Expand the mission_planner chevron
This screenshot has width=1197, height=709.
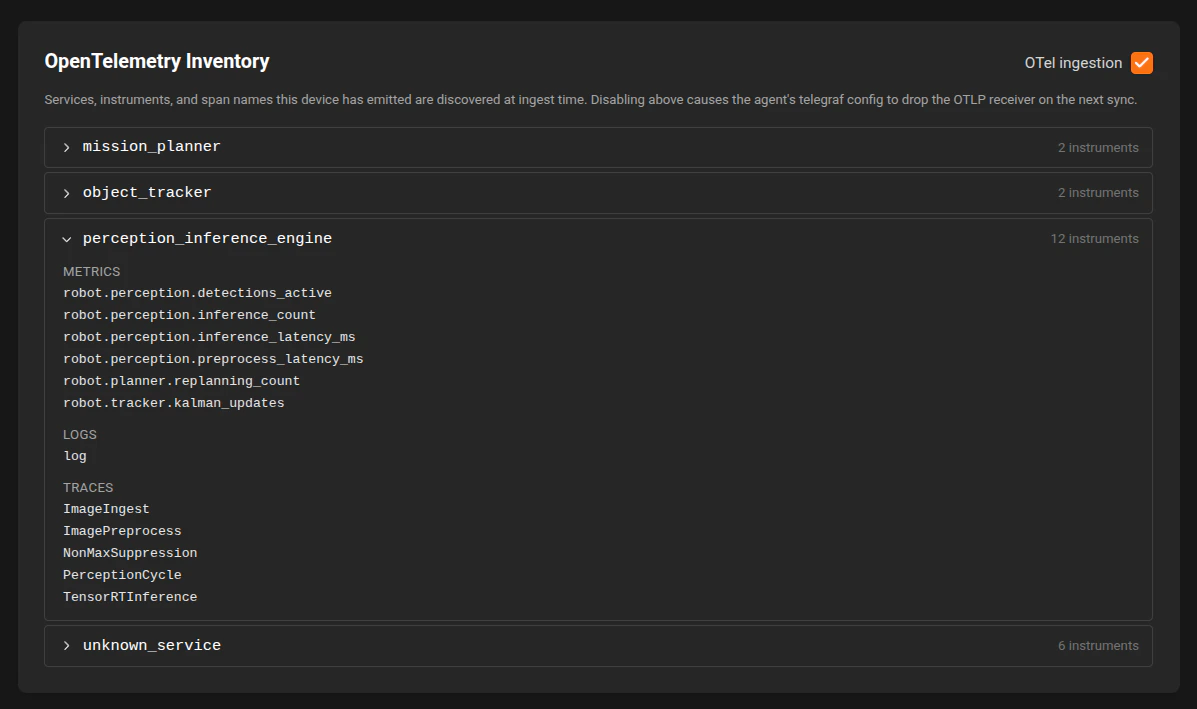click(66, 147)
